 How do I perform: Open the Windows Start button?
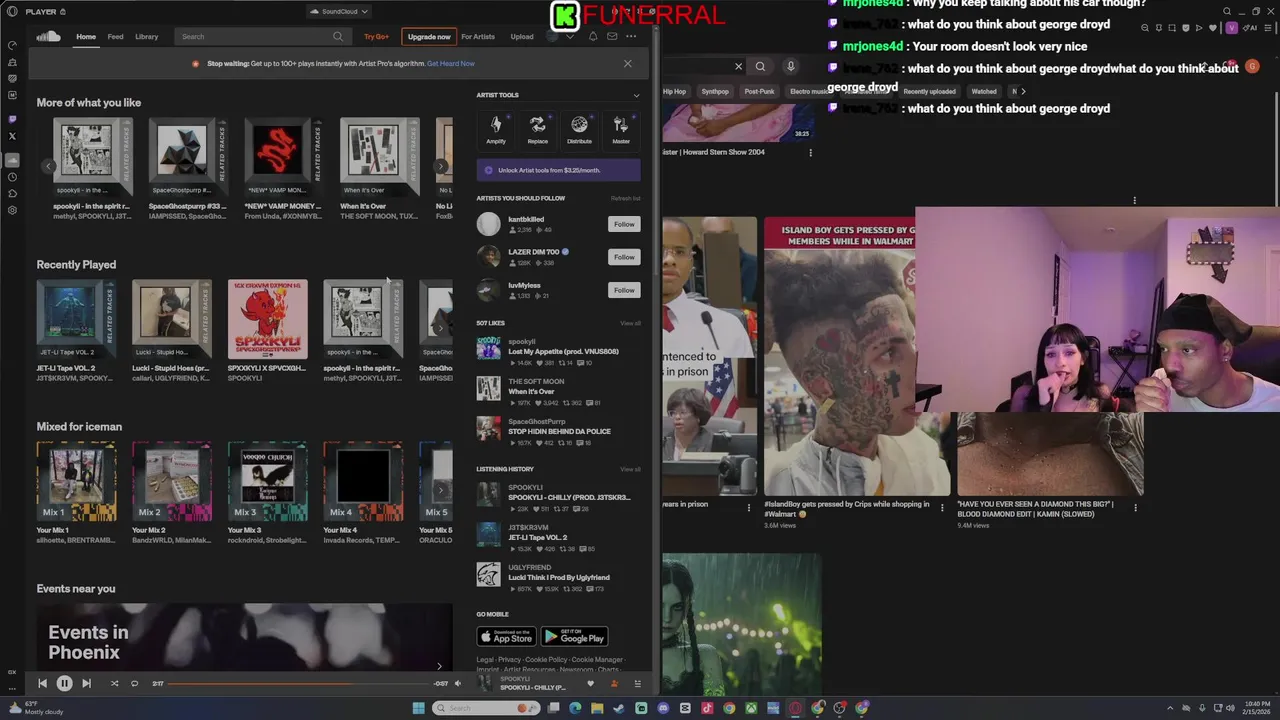coord(418,708)
